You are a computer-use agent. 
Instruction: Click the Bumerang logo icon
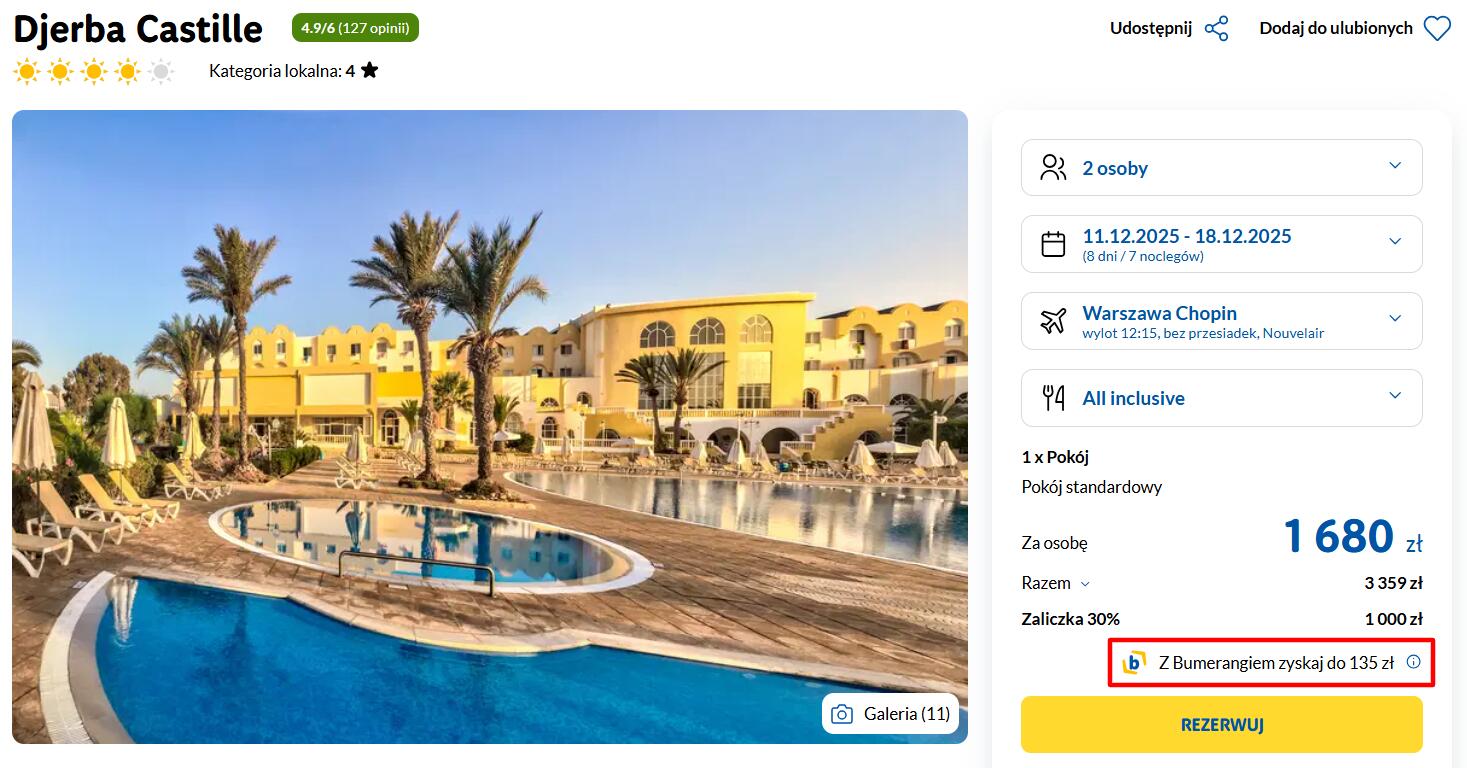pos(1134,662)
